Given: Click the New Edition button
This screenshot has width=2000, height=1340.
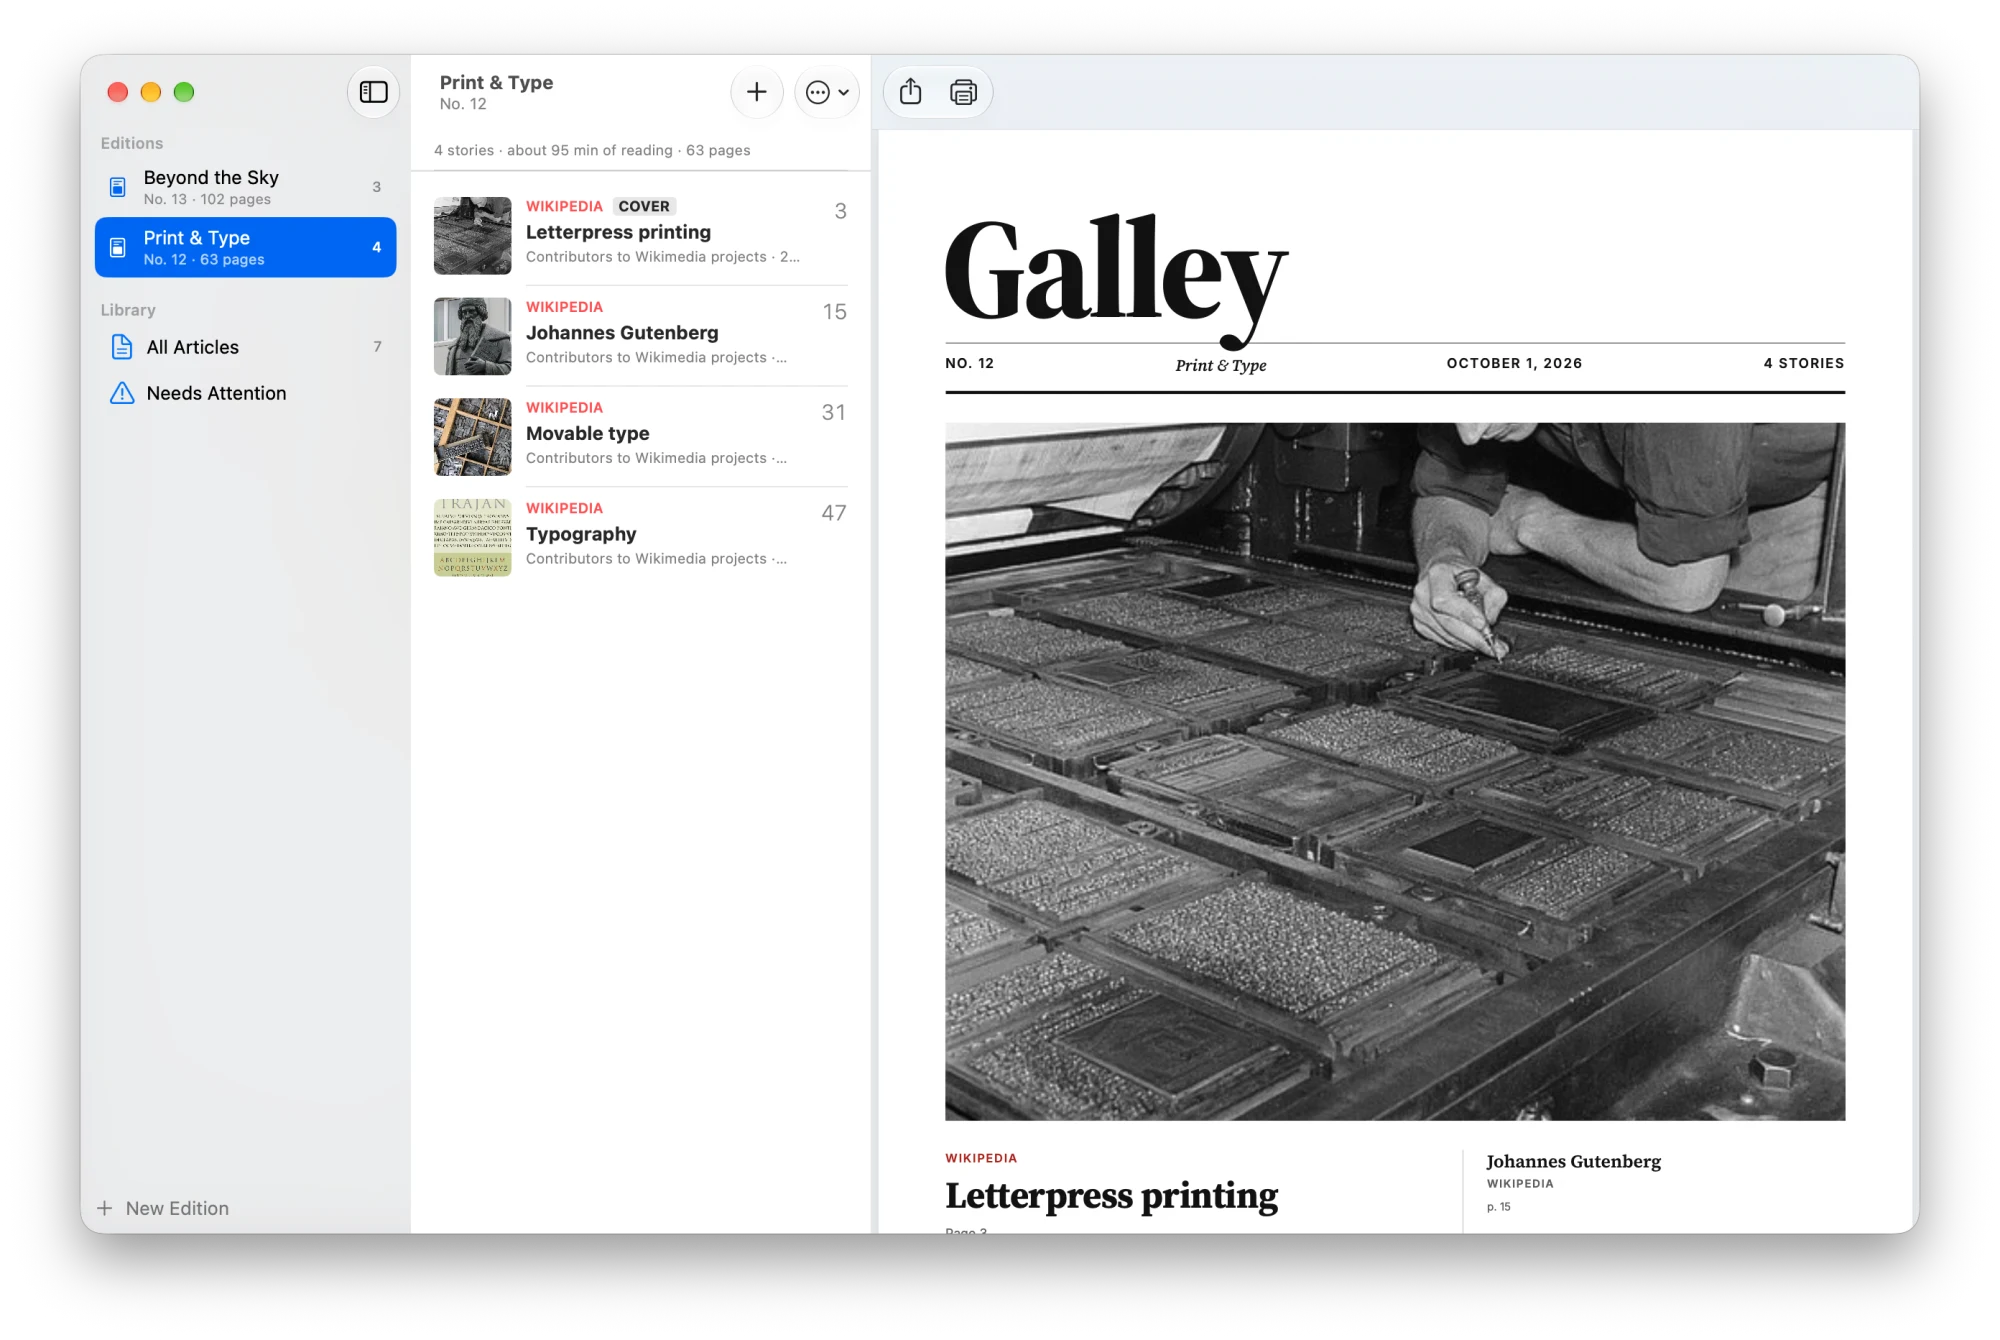Looking at the screenshot, I should 163,1208.
